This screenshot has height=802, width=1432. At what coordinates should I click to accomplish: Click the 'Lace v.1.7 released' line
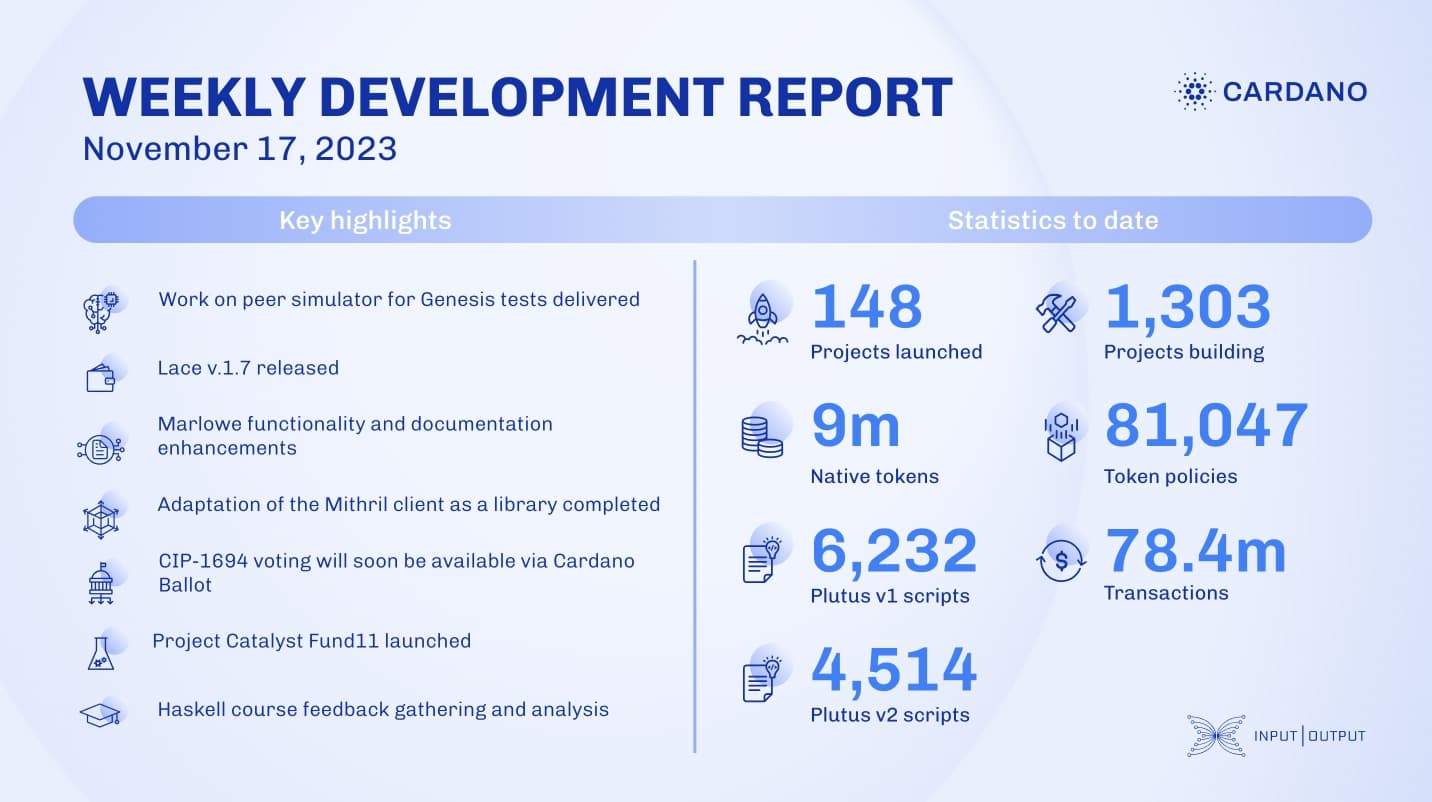[x=248, y=368]
